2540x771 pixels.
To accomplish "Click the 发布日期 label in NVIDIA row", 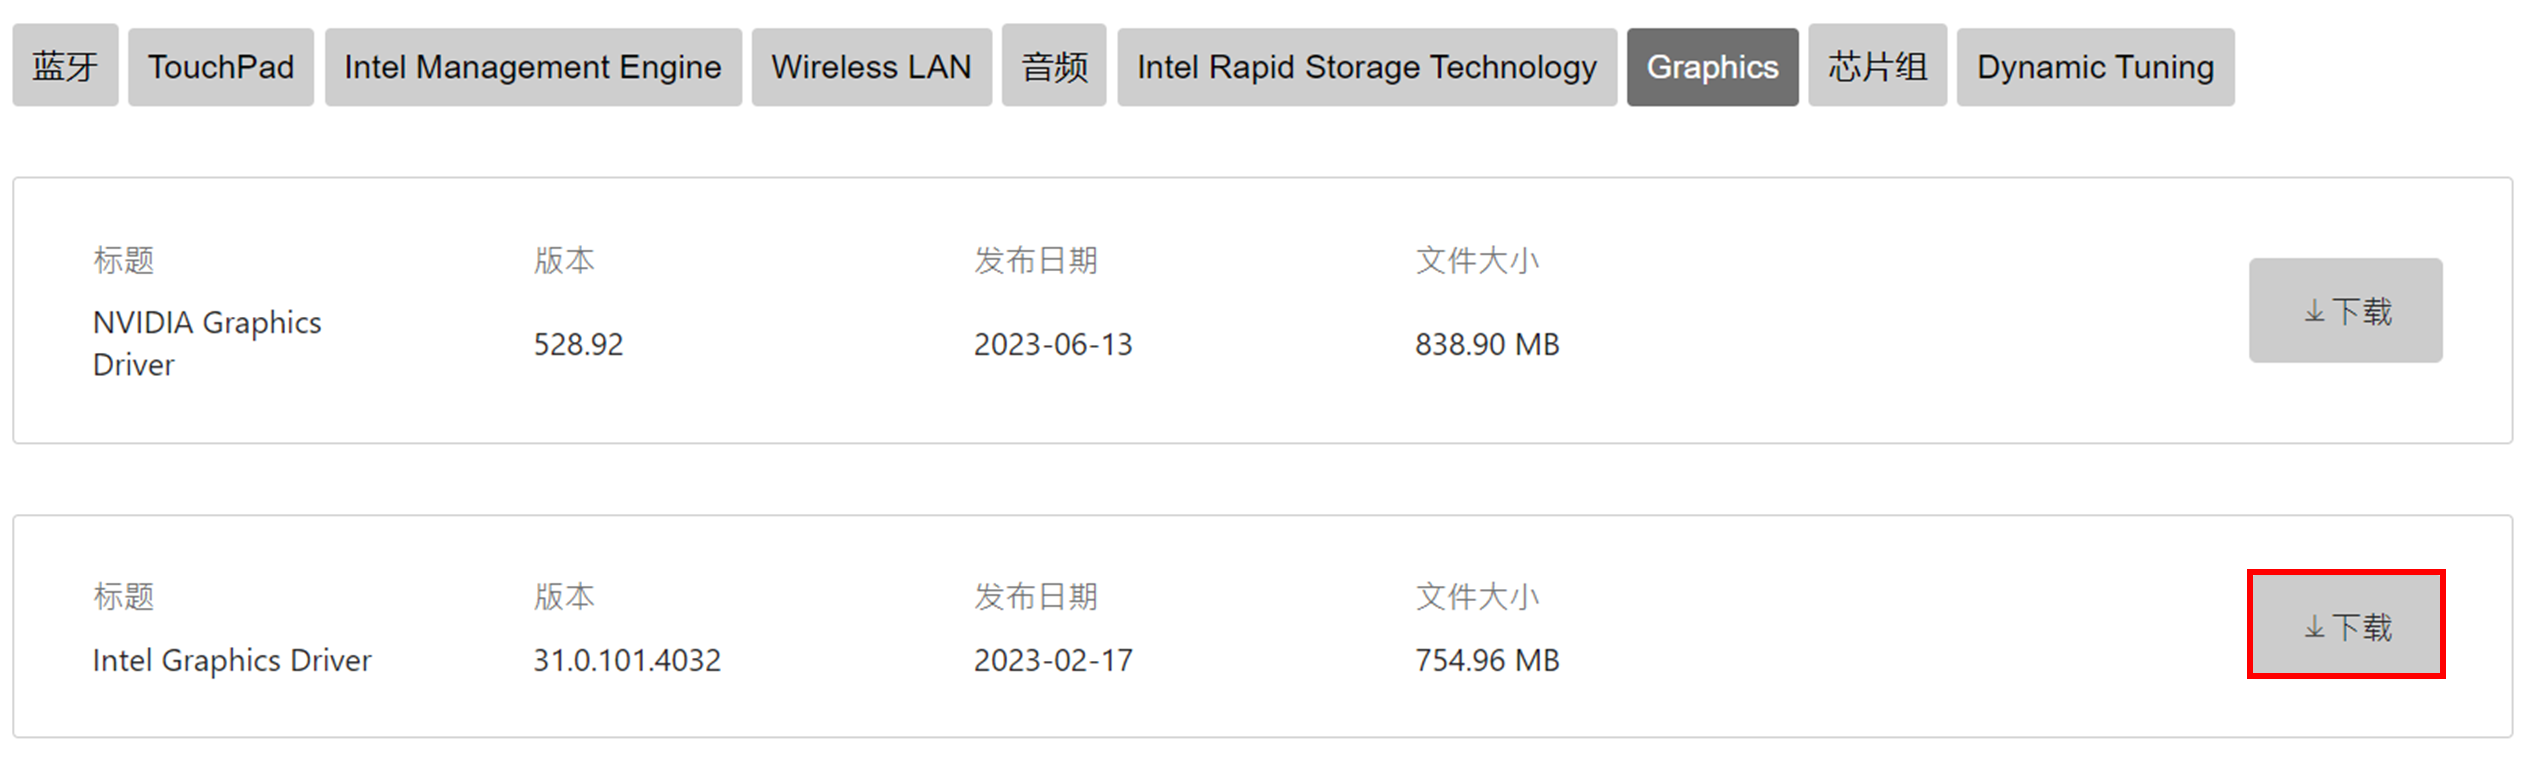I will pyautogui.click(x=1036, y=260).
